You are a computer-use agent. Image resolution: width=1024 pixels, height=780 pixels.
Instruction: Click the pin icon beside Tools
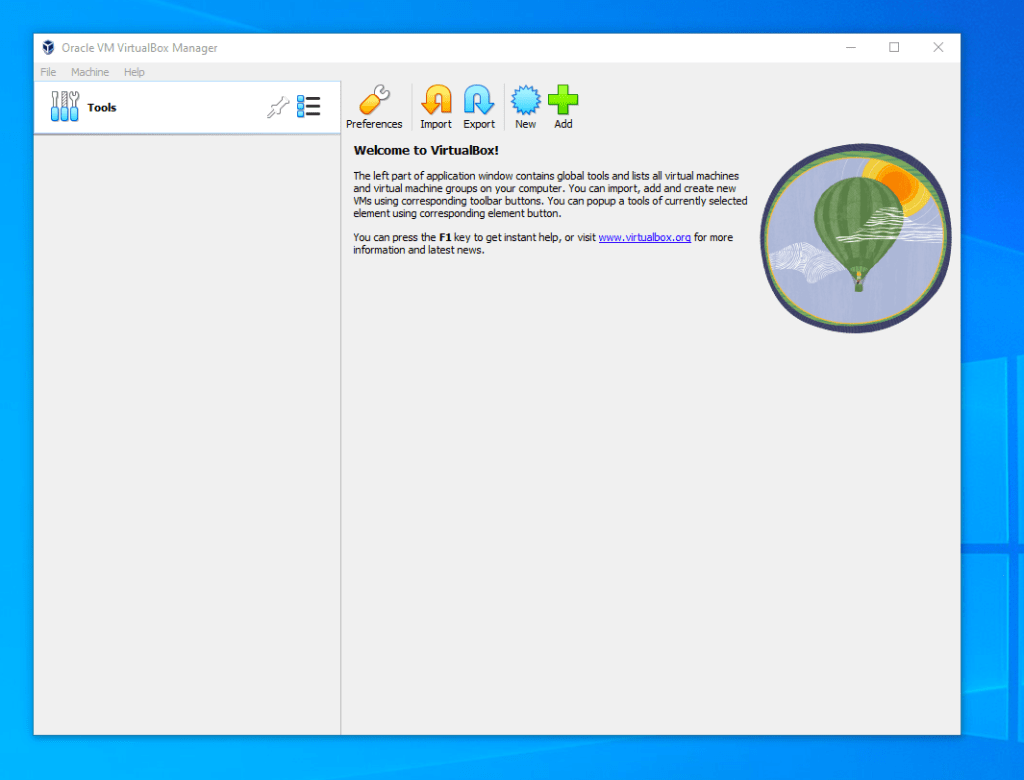[277, 108]
